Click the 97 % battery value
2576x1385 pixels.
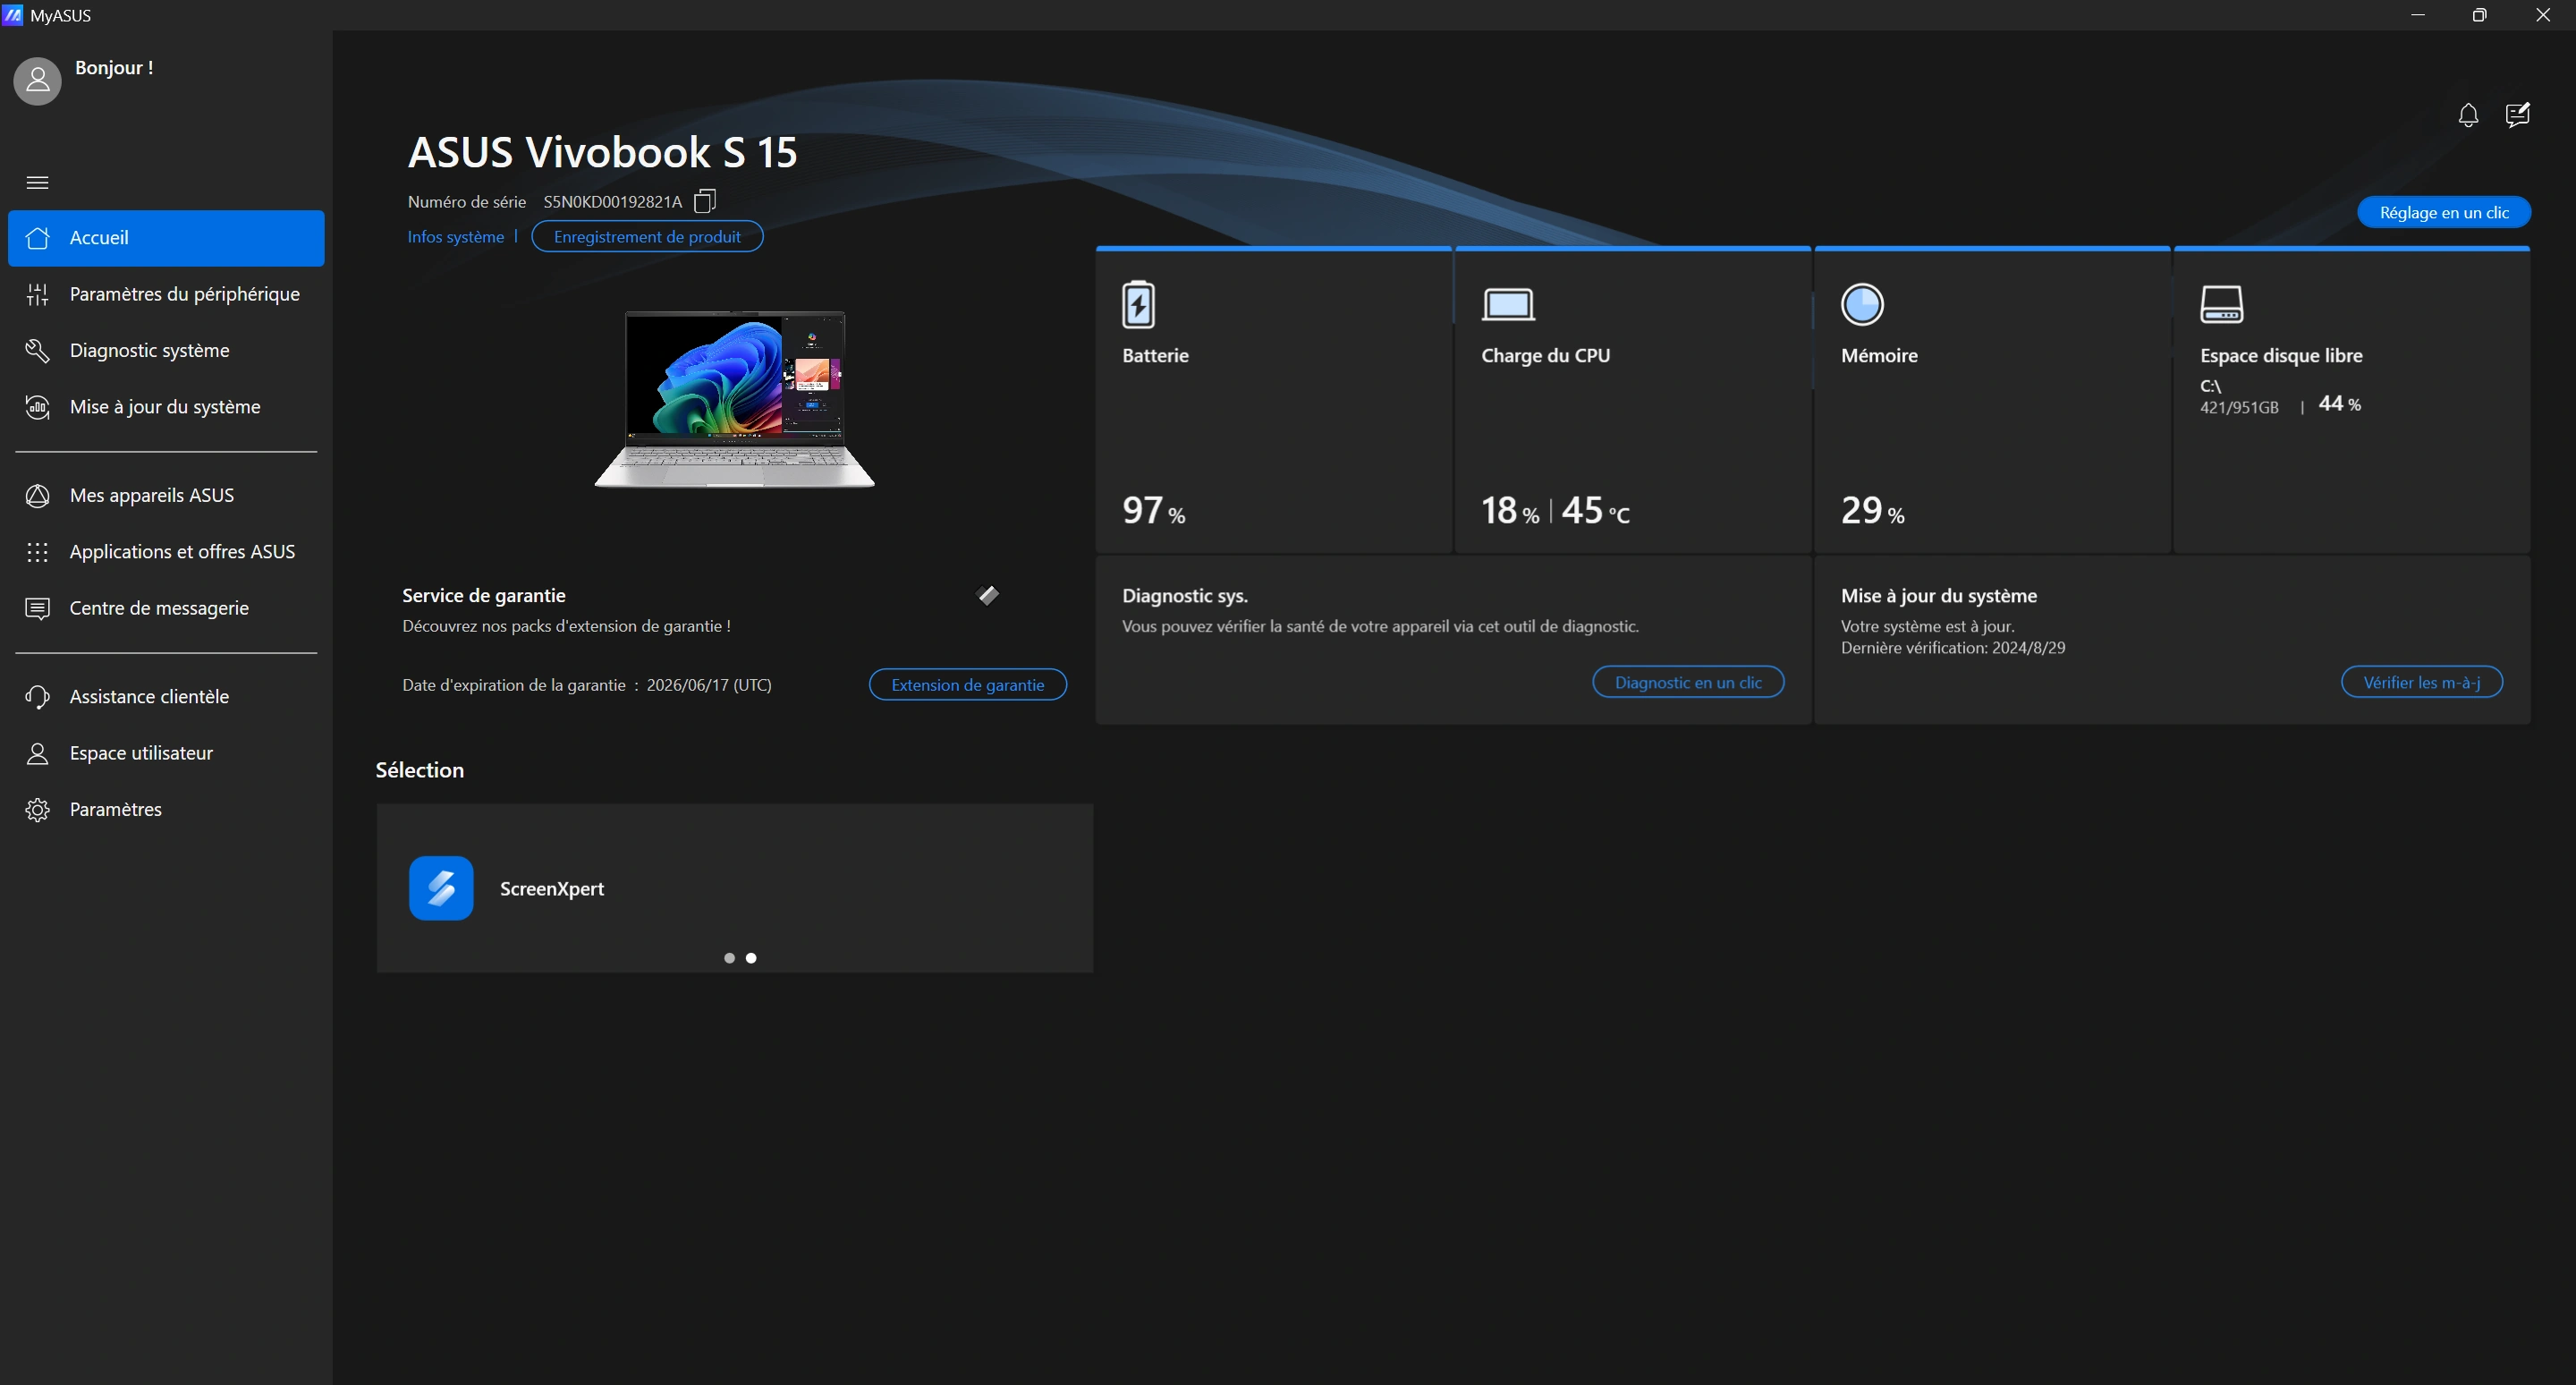[x=1154, y=511]
